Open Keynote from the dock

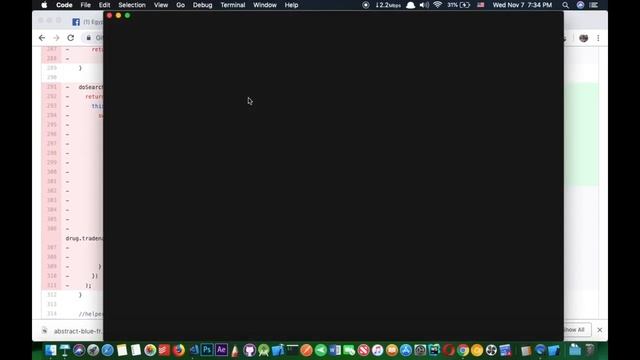65,350
